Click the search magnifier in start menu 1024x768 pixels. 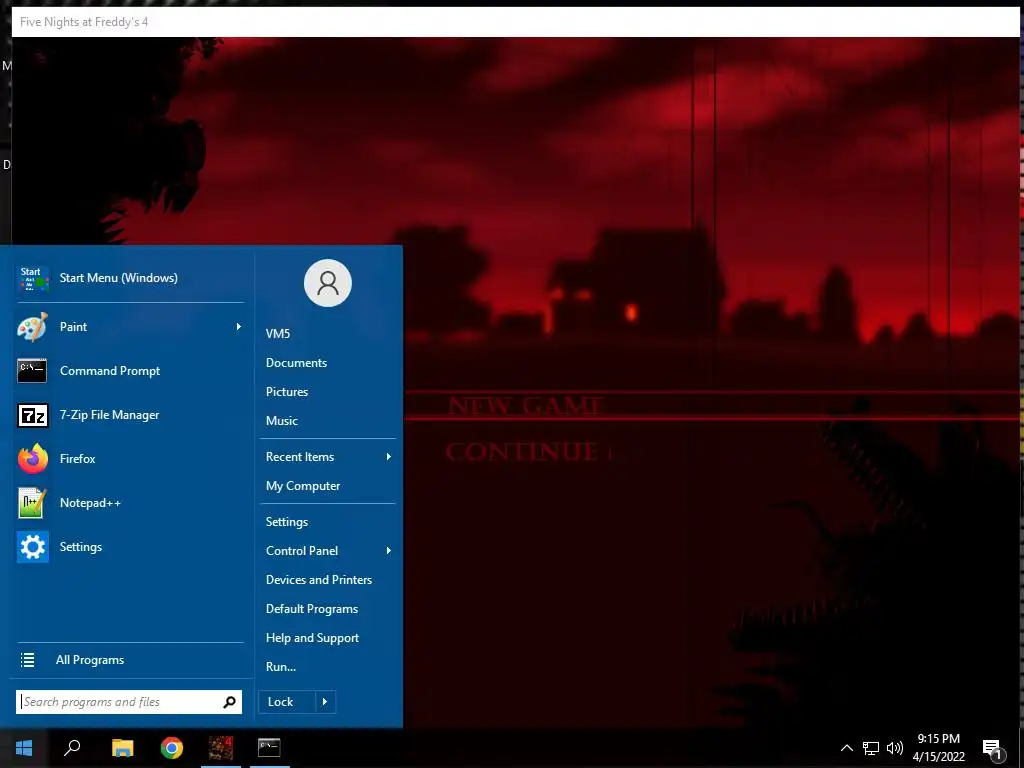(x=229, y=702)
